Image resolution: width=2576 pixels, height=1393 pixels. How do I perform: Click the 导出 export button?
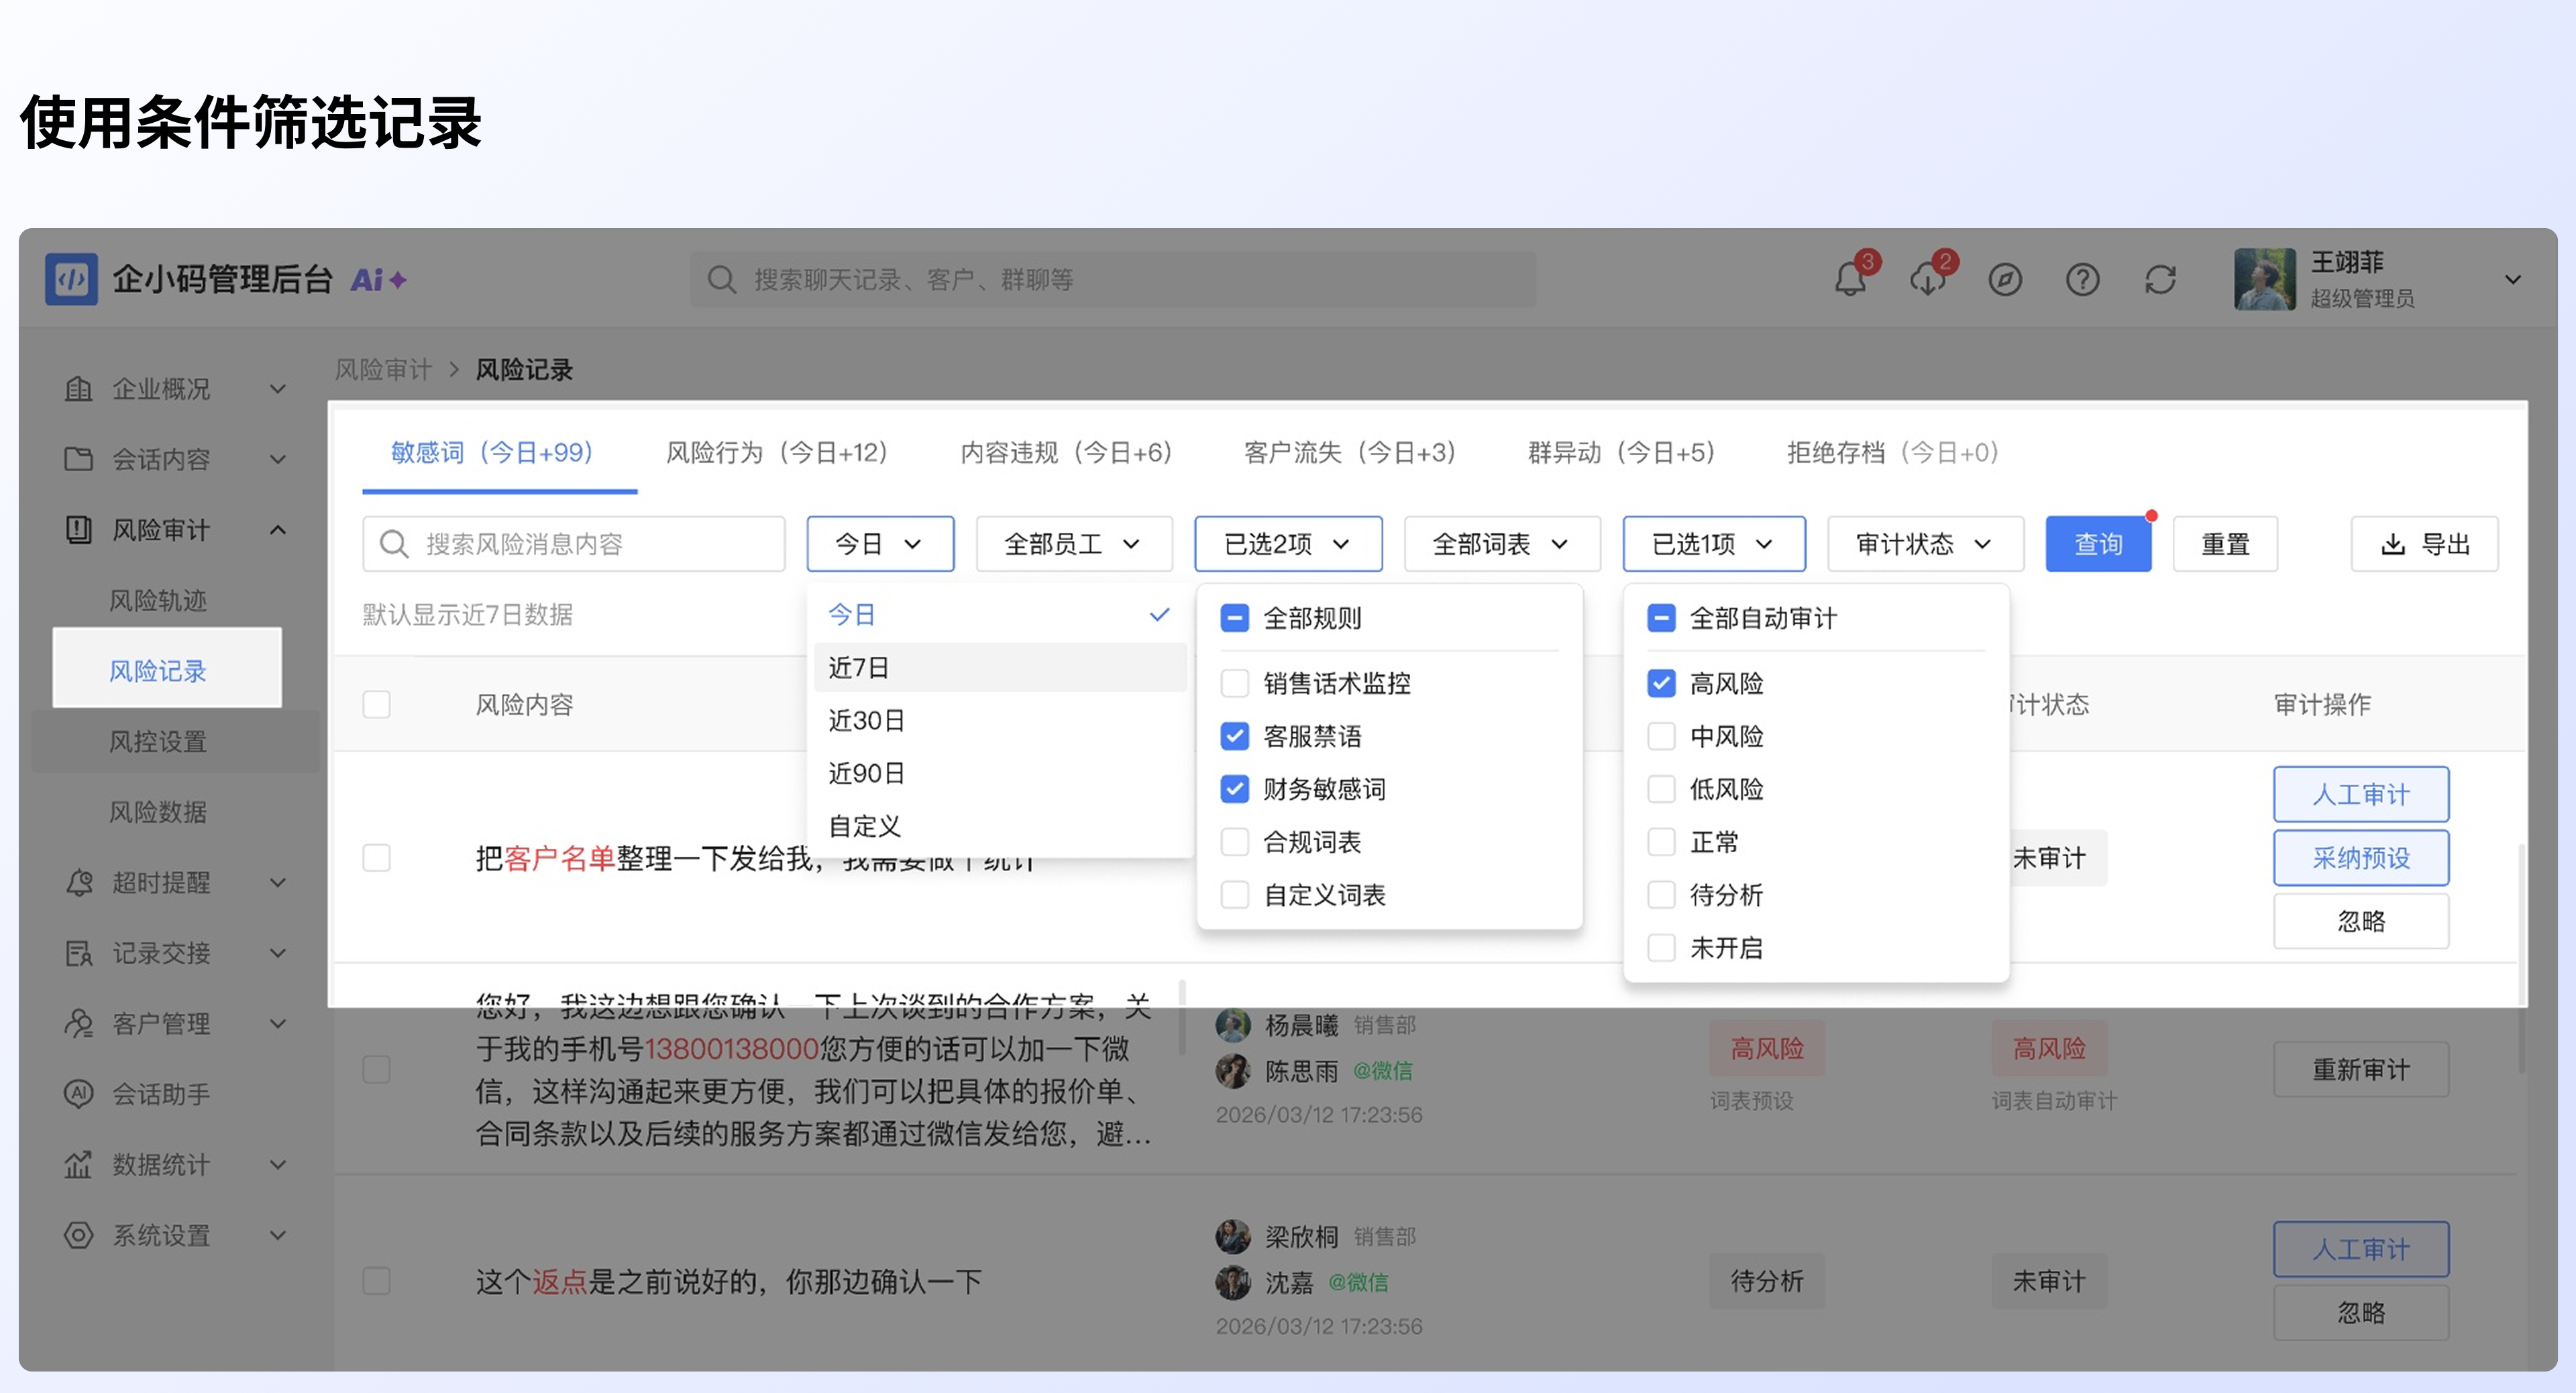pyautogui.click(x=2424, y=544)
